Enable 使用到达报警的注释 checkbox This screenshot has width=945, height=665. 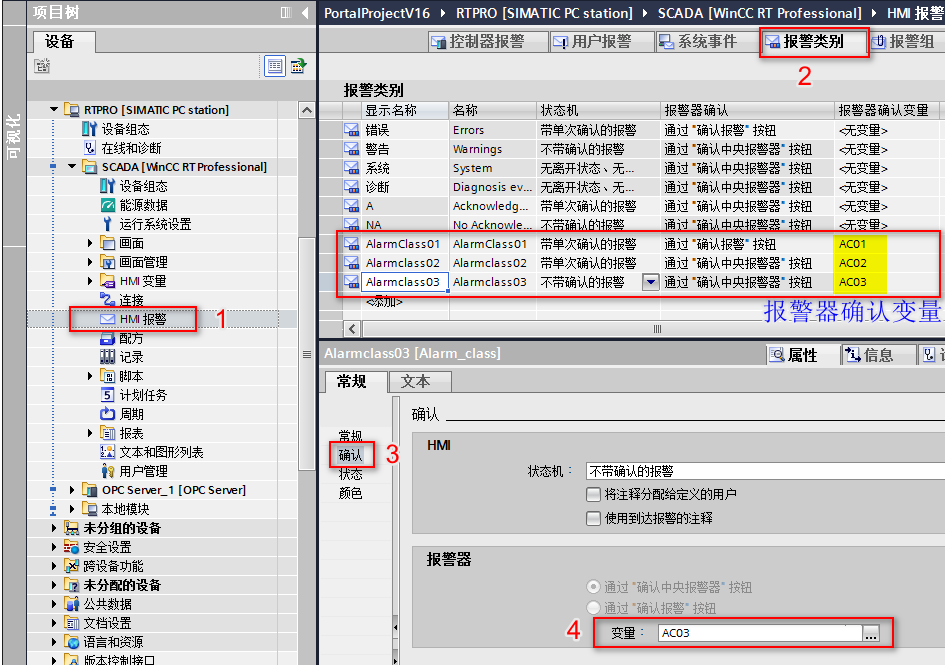point(594,518)
